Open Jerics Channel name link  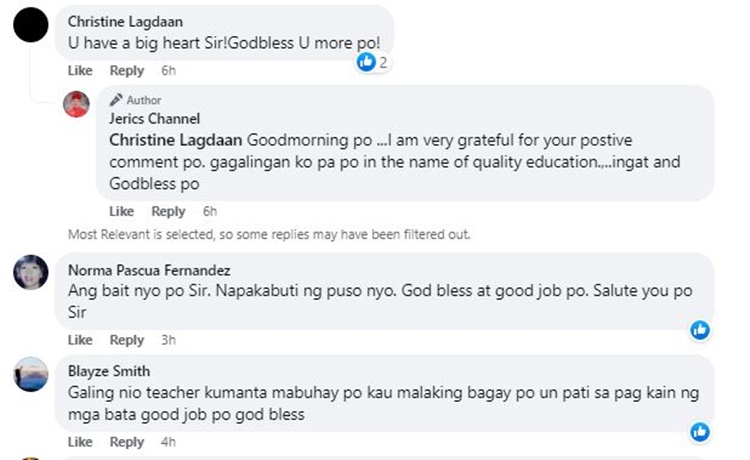click(154, 119)
